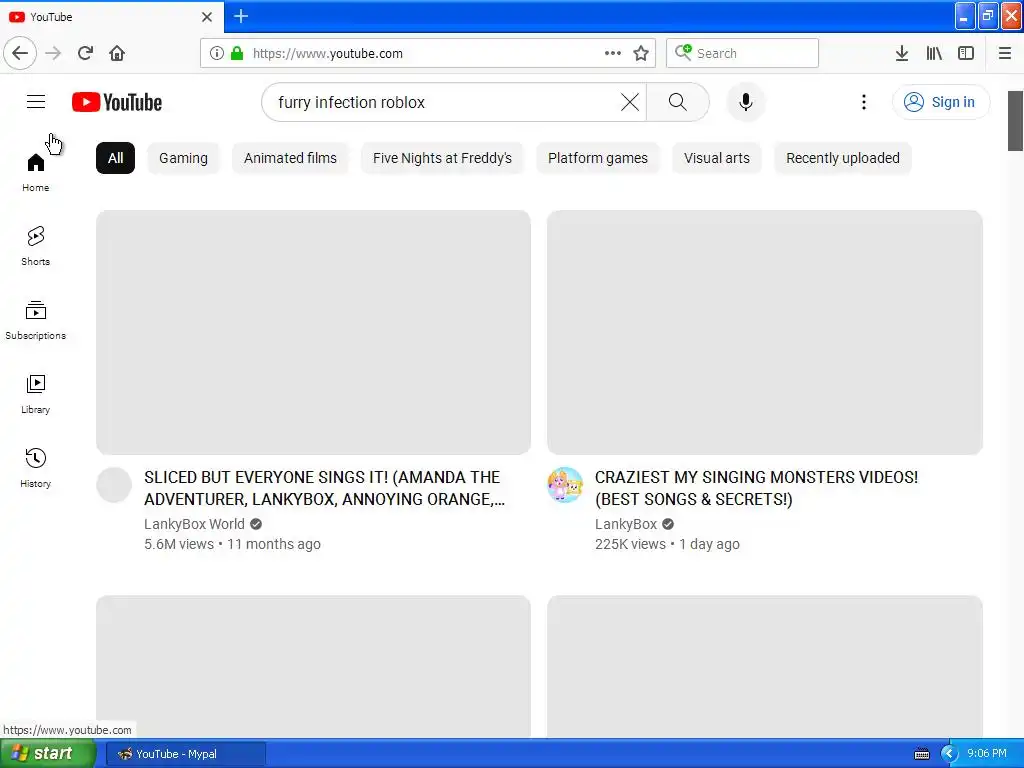Open the browser hamburger menu
This screenshot has width=1024, height=768.
1005,54
